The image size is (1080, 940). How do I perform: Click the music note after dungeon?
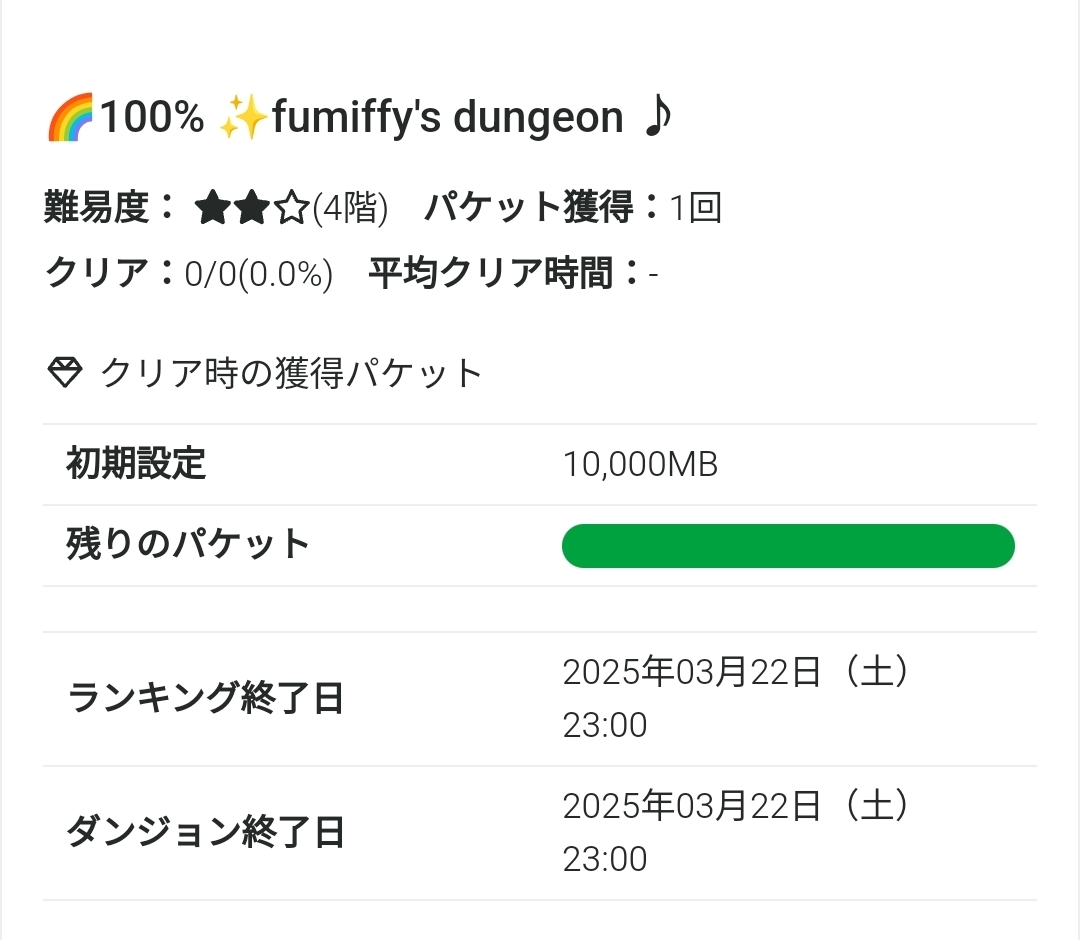click(x=658, y=117)
